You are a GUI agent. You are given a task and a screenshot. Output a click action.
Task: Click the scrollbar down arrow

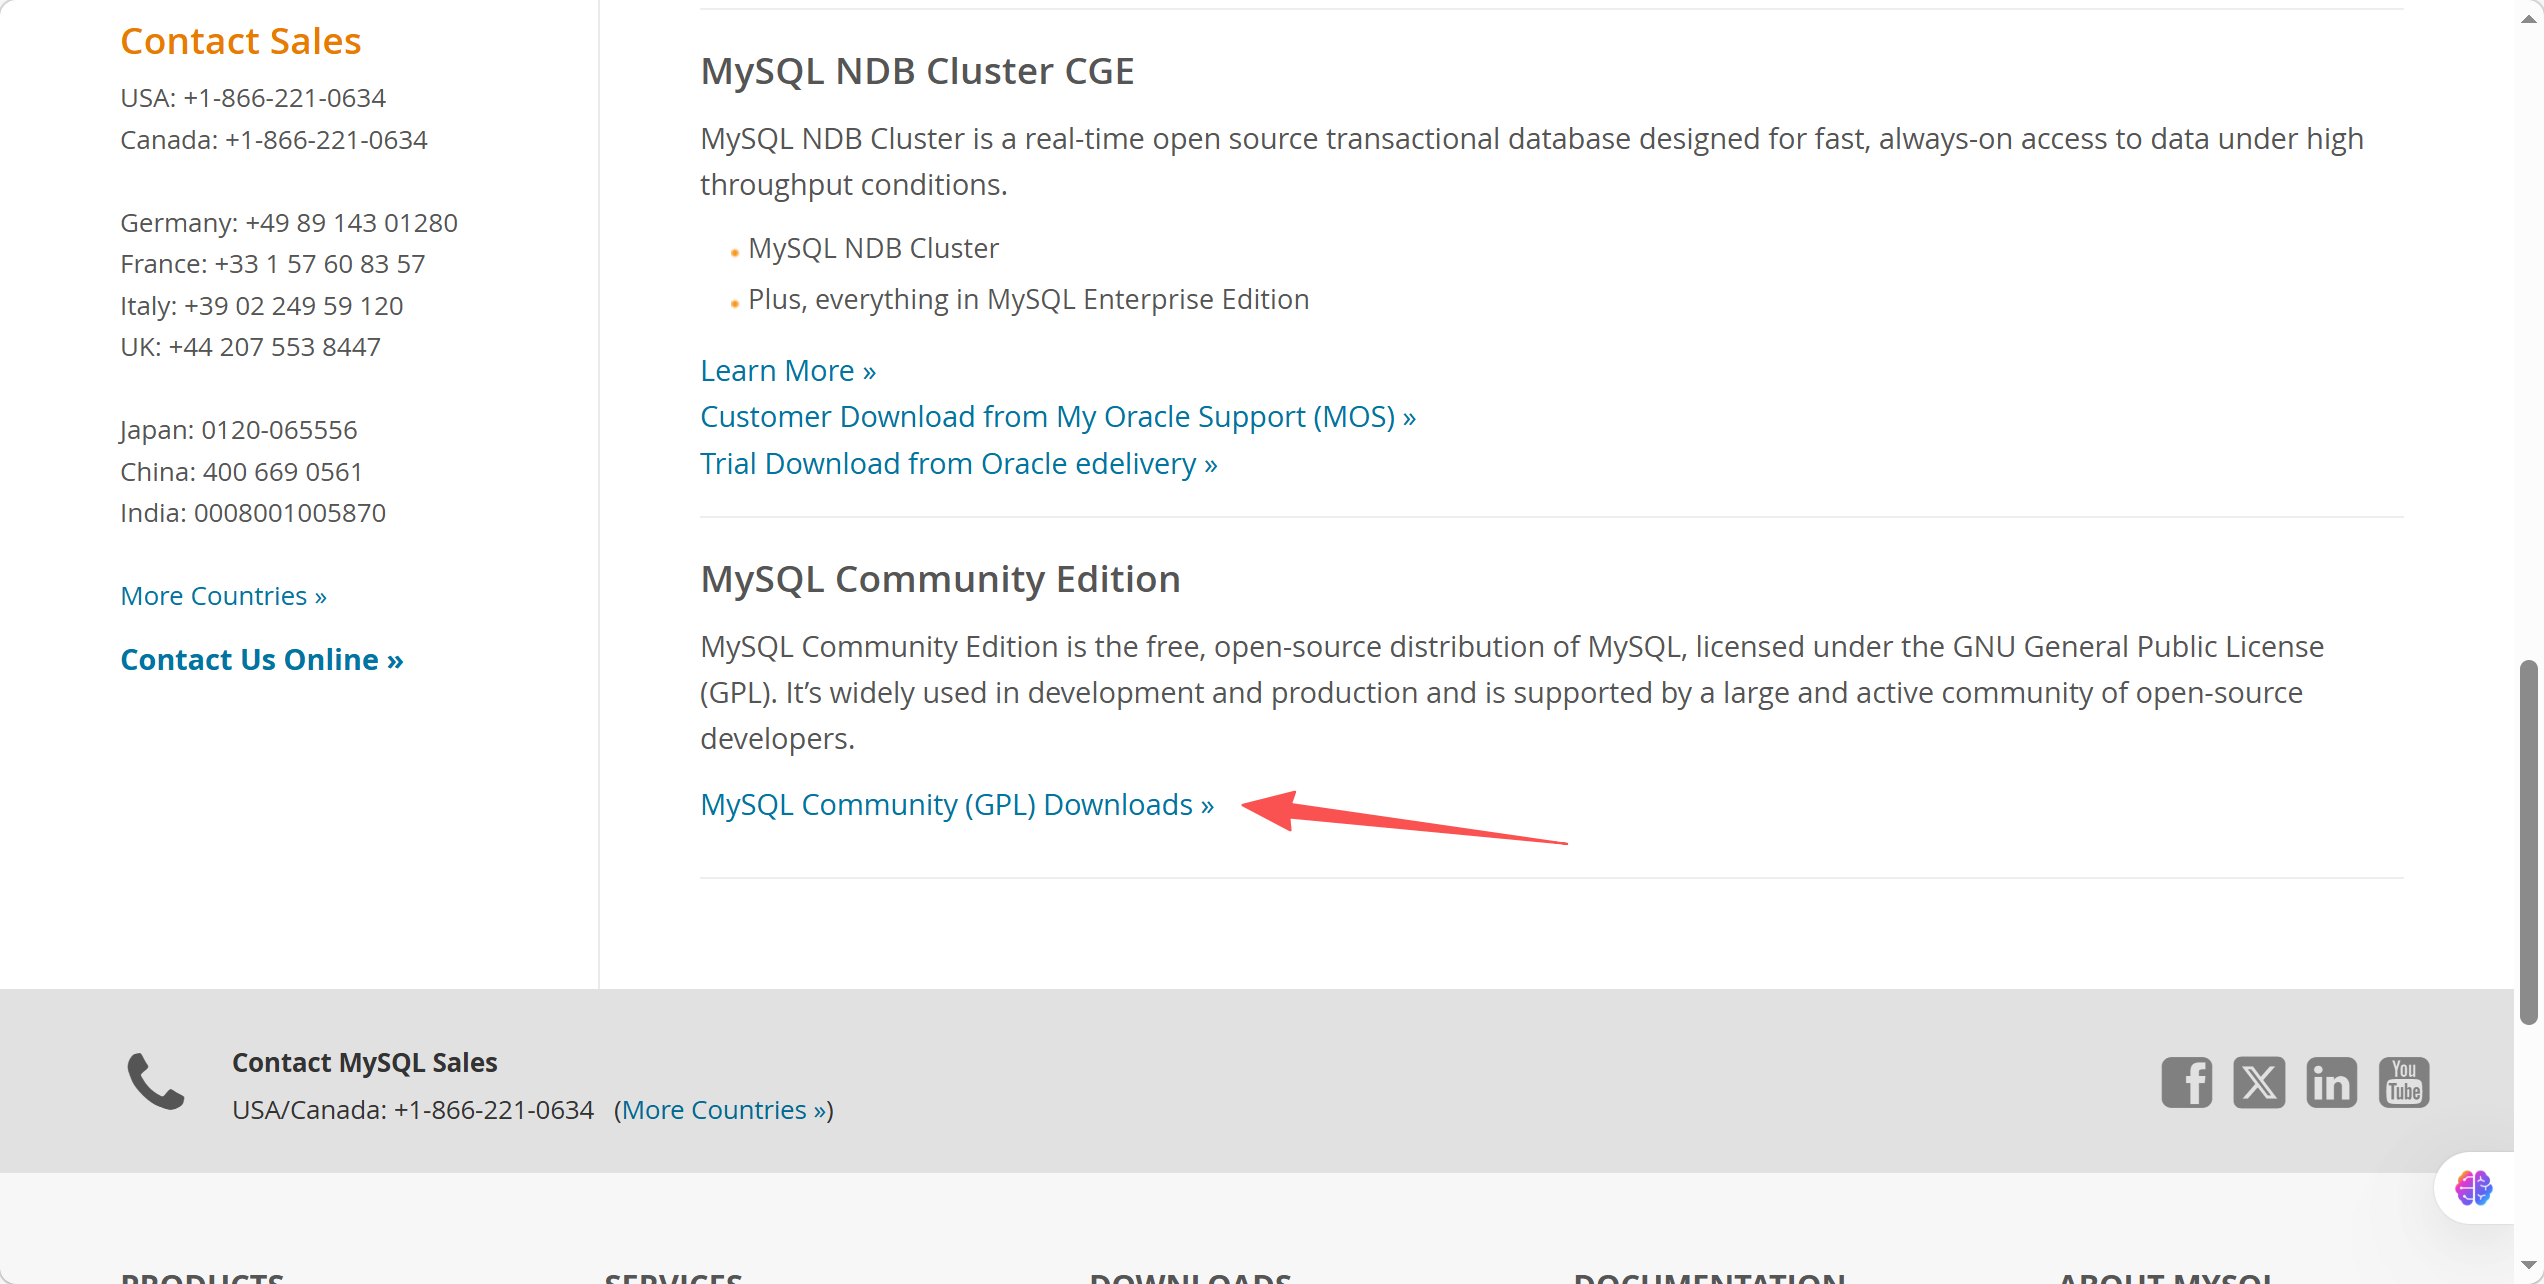2529,1265
